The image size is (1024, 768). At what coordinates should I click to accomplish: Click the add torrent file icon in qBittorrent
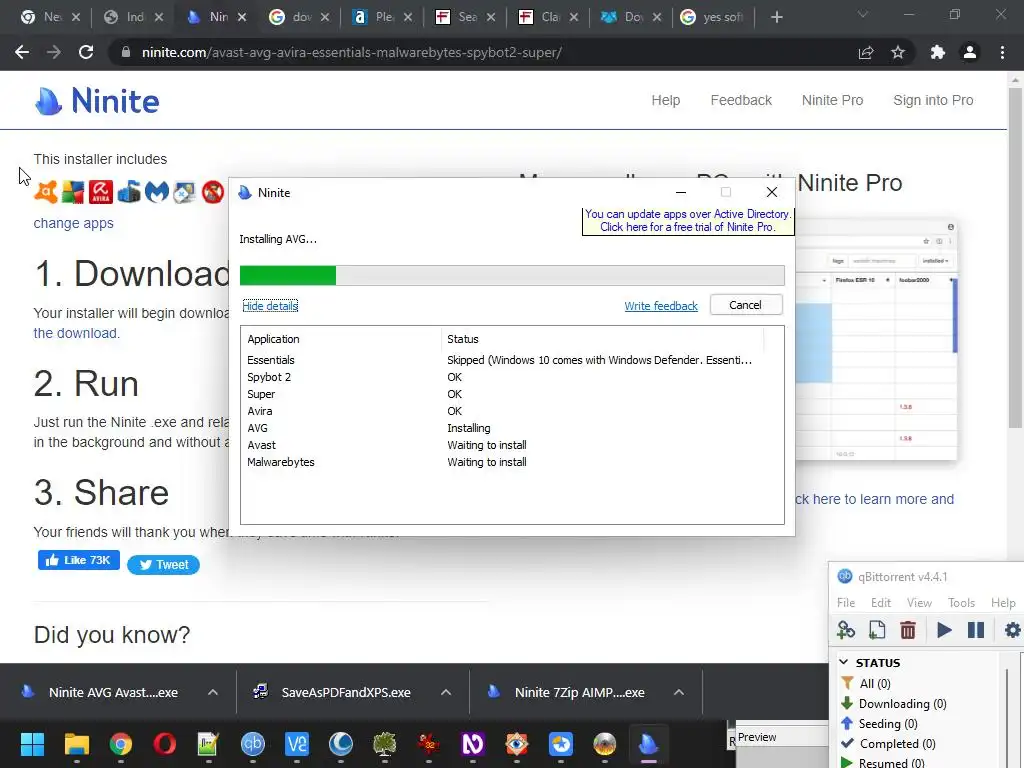coord(877,630)
